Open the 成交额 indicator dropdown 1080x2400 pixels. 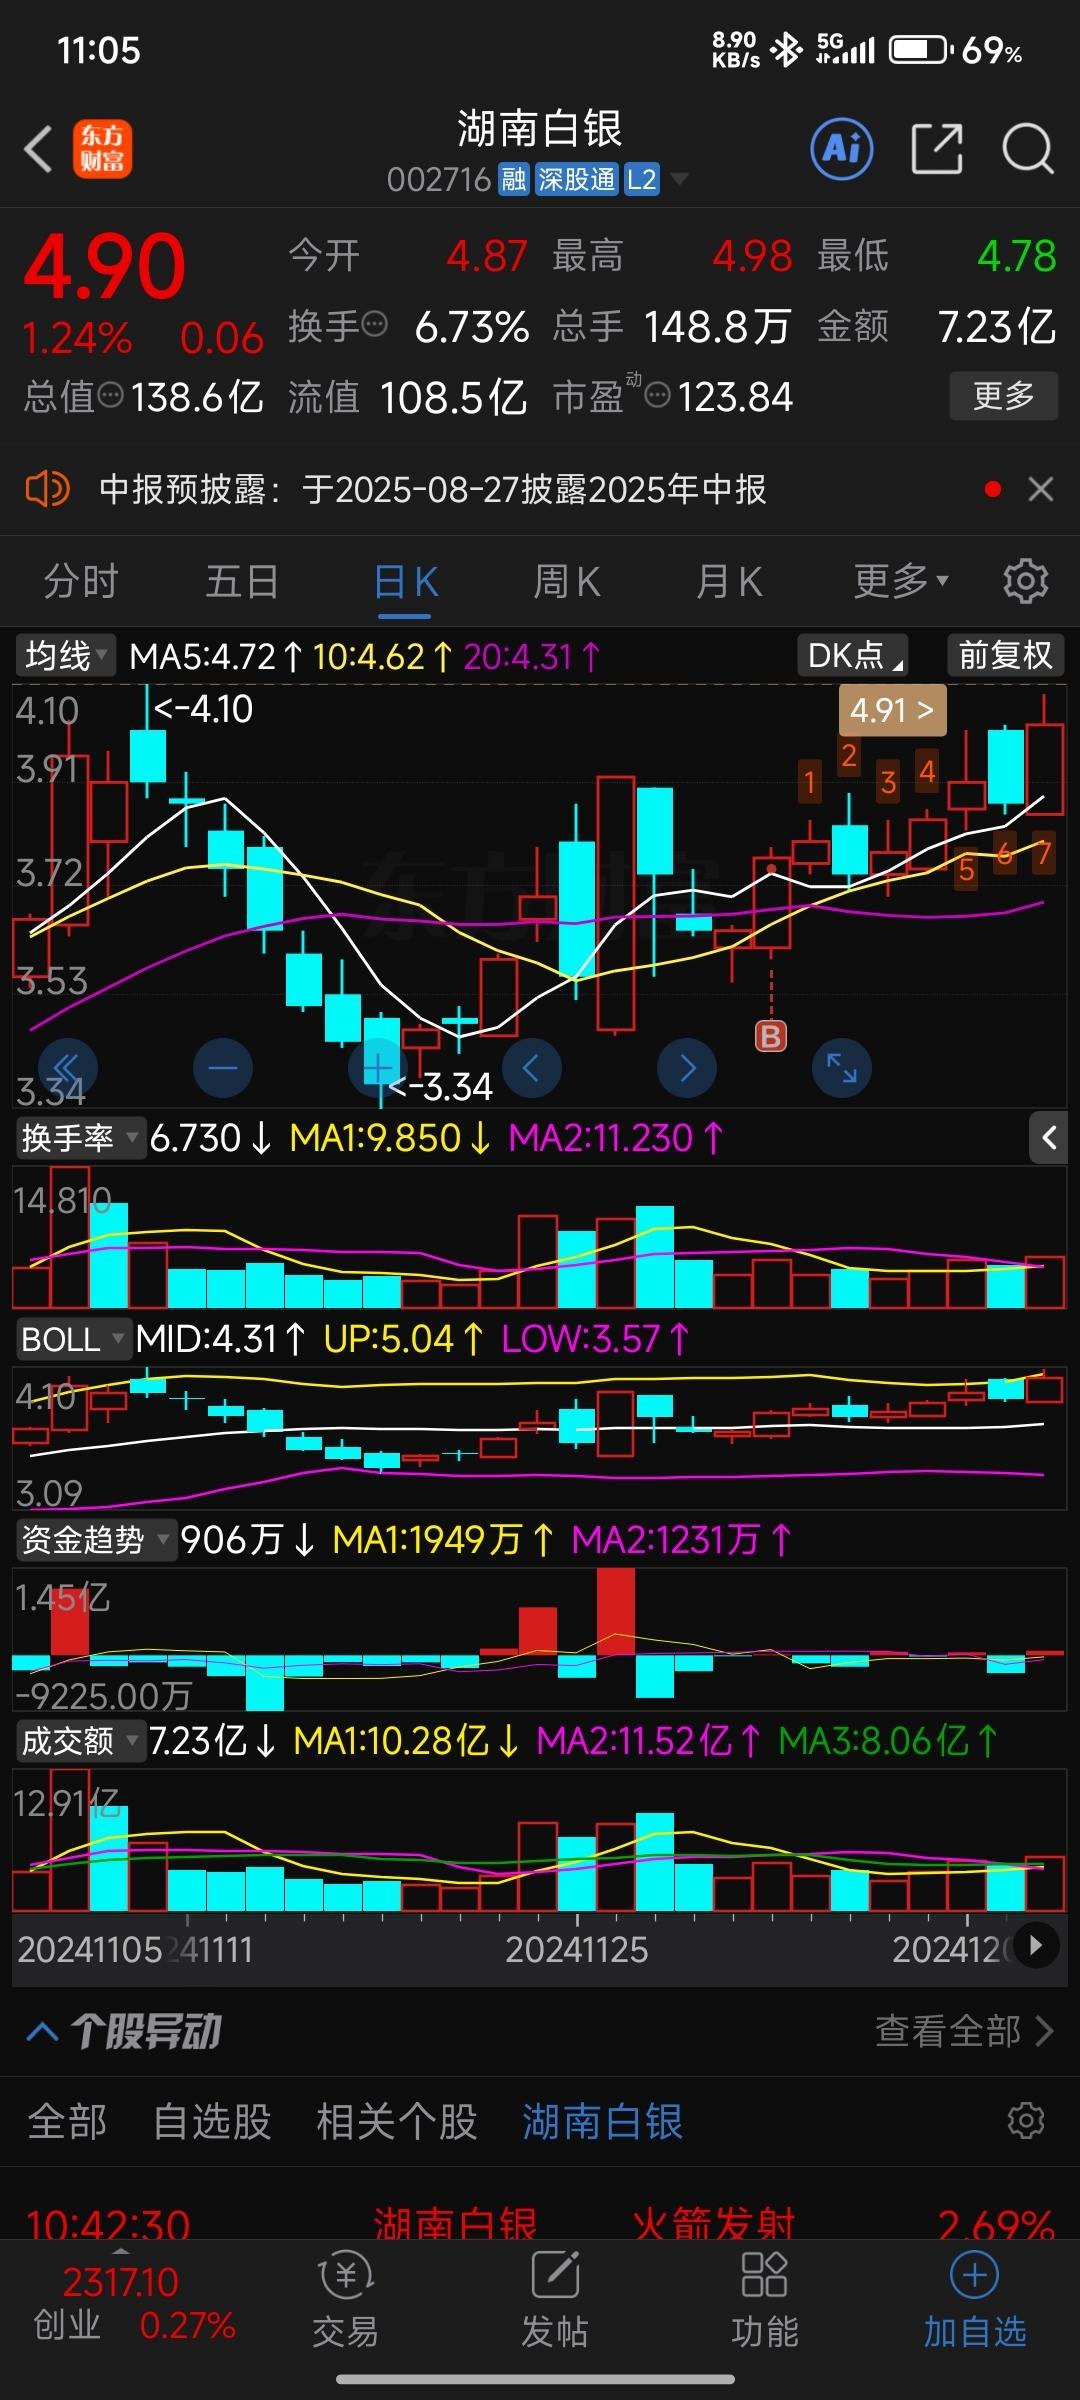point(80,1741)
